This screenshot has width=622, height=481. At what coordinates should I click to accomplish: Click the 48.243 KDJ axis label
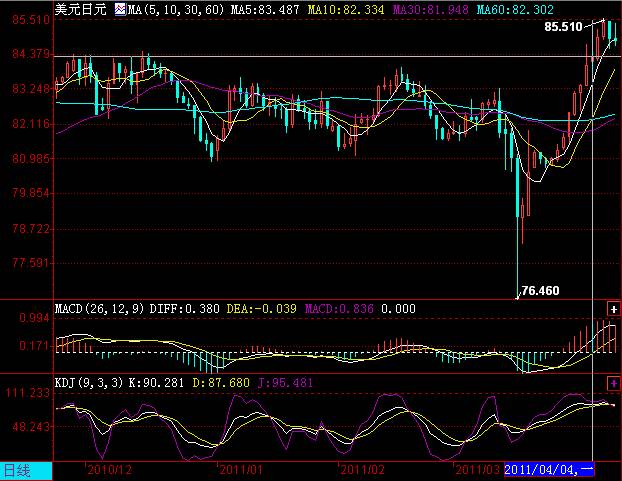[x=31, y=427]
